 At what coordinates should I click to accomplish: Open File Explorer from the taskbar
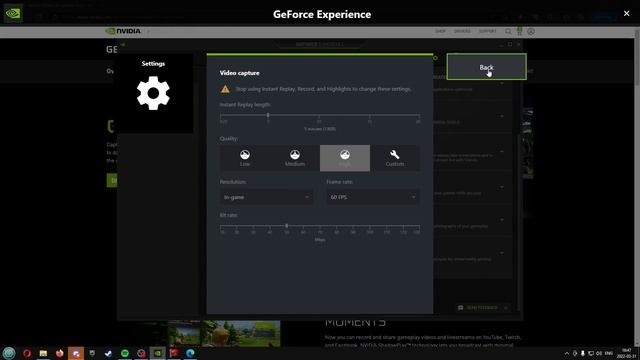(x=43, y=353)
